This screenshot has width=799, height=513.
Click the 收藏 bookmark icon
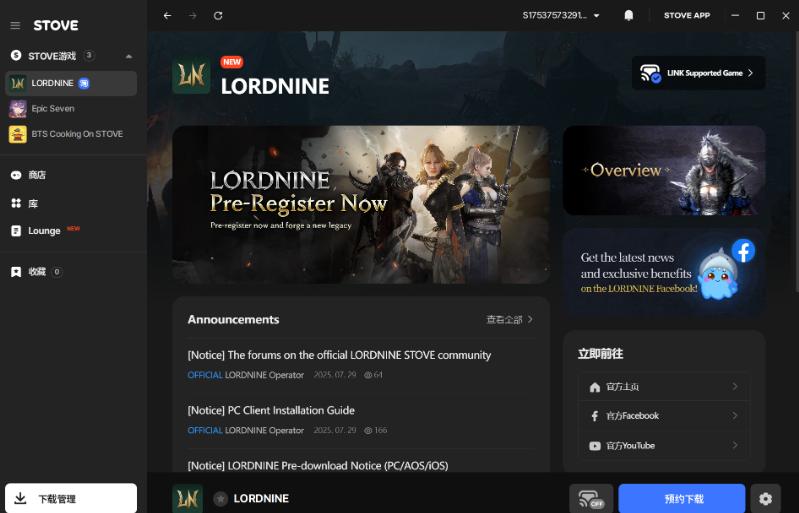click(x=16, y=272)
